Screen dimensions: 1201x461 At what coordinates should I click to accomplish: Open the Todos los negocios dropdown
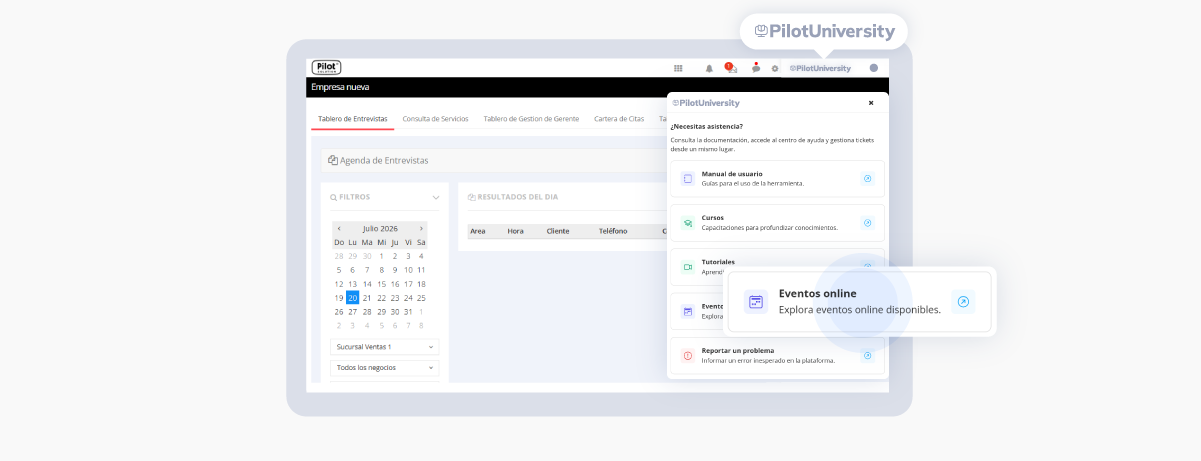tap(385, 368)
